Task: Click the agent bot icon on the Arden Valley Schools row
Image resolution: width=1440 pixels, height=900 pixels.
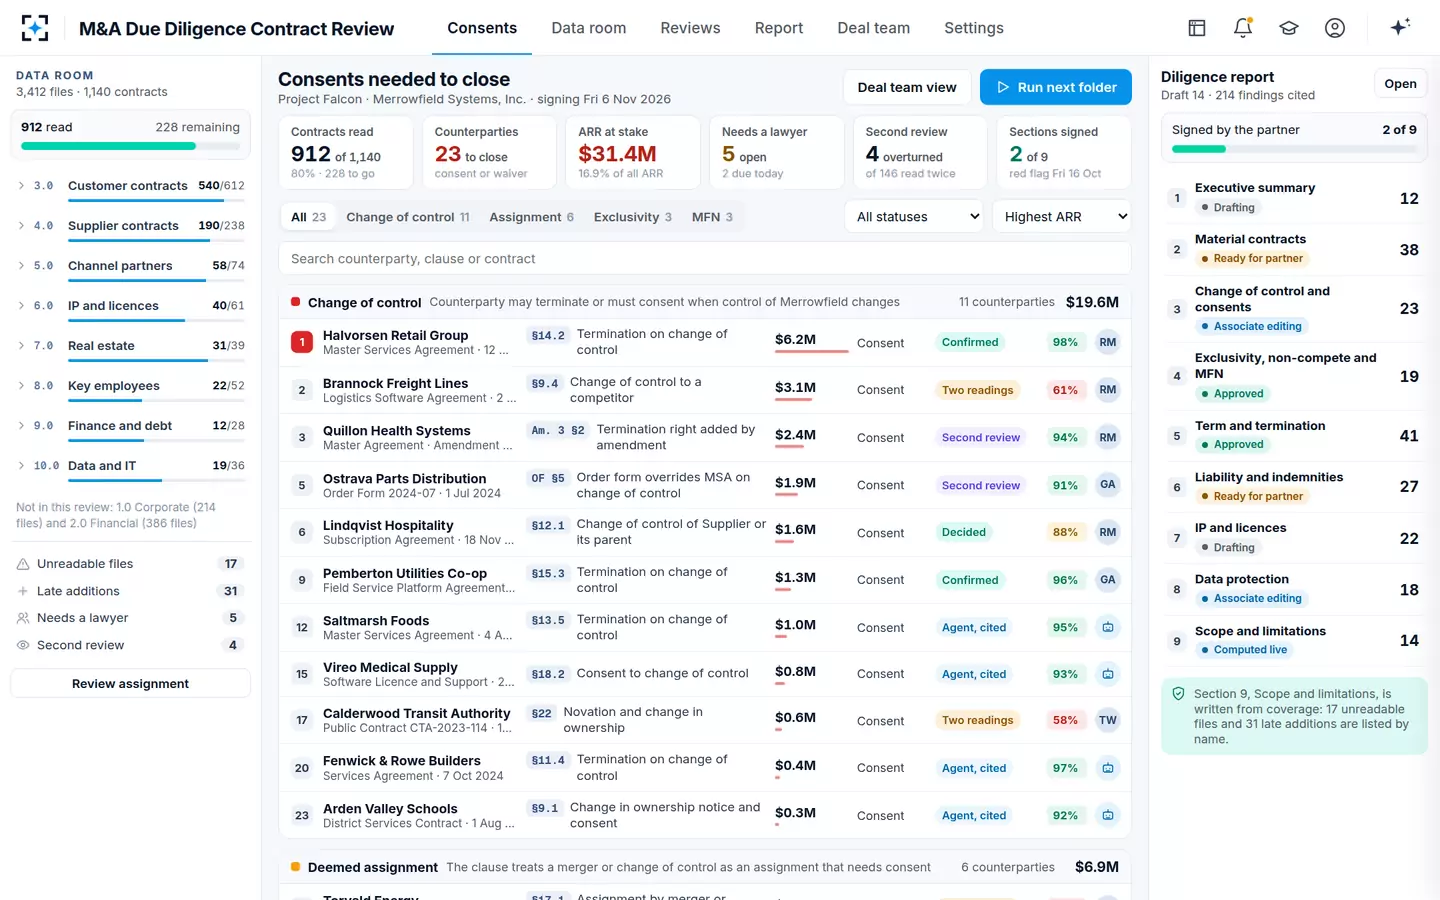Action: tap(1108, 815)
